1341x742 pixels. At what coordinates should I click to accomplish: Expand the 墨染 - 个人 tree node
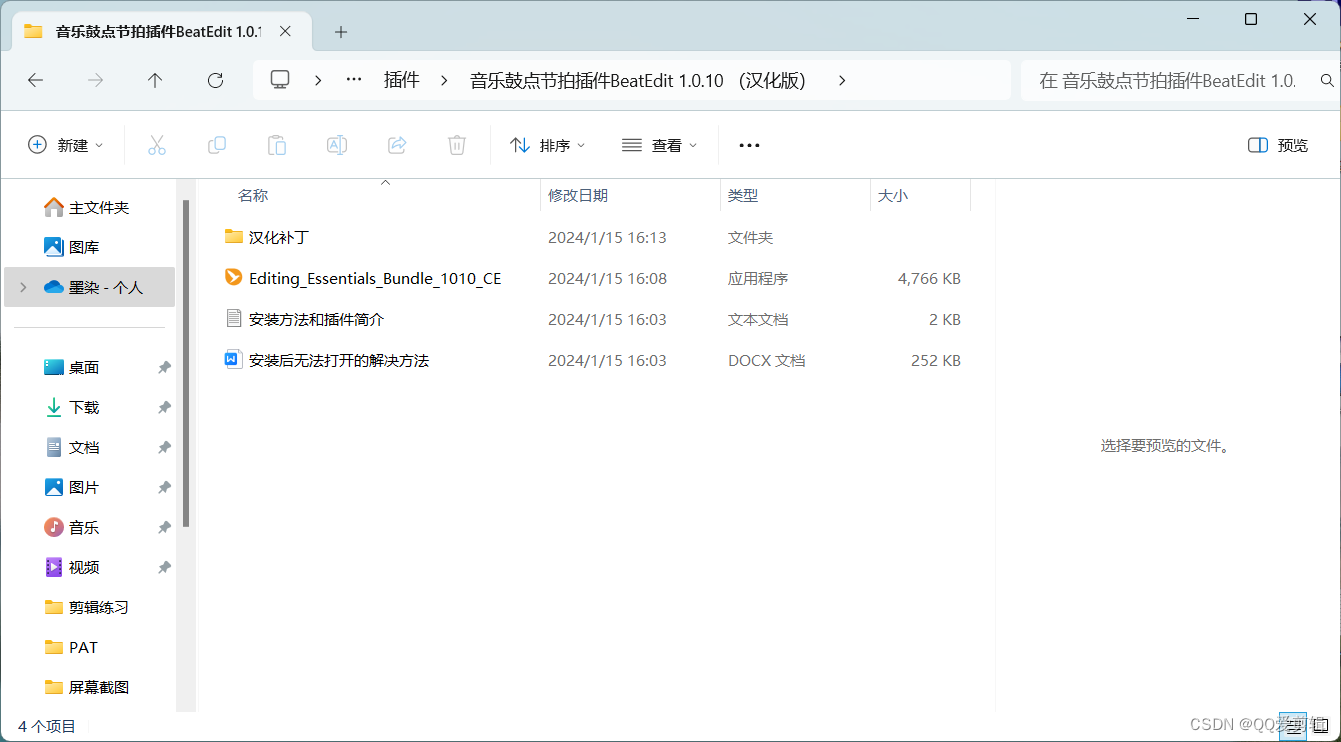click(x=23, y=287)
